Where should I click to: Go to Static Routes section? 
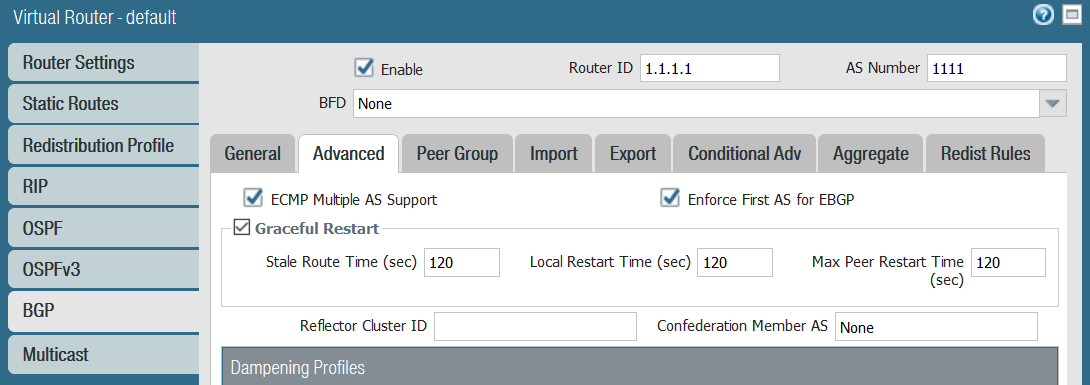pos(104,104)
